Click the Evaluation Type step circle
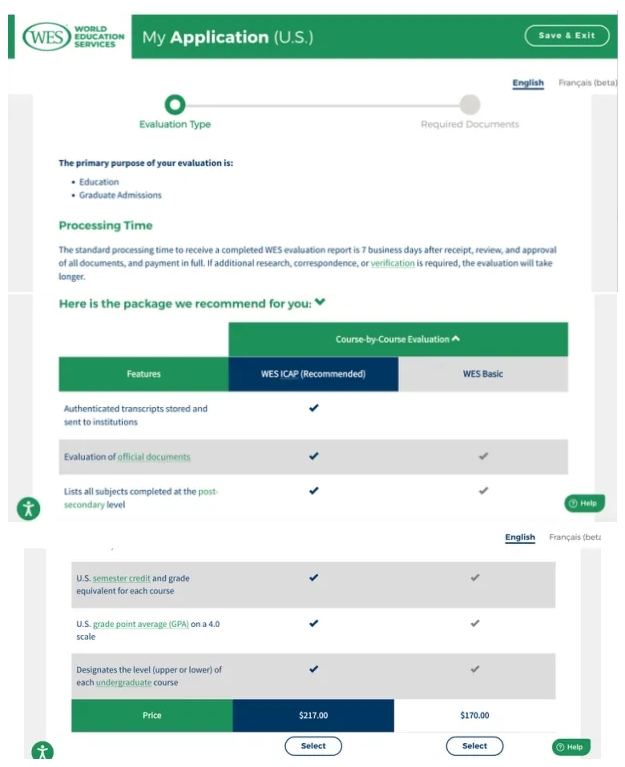625x767 pixels. click(x=175, y=104)
